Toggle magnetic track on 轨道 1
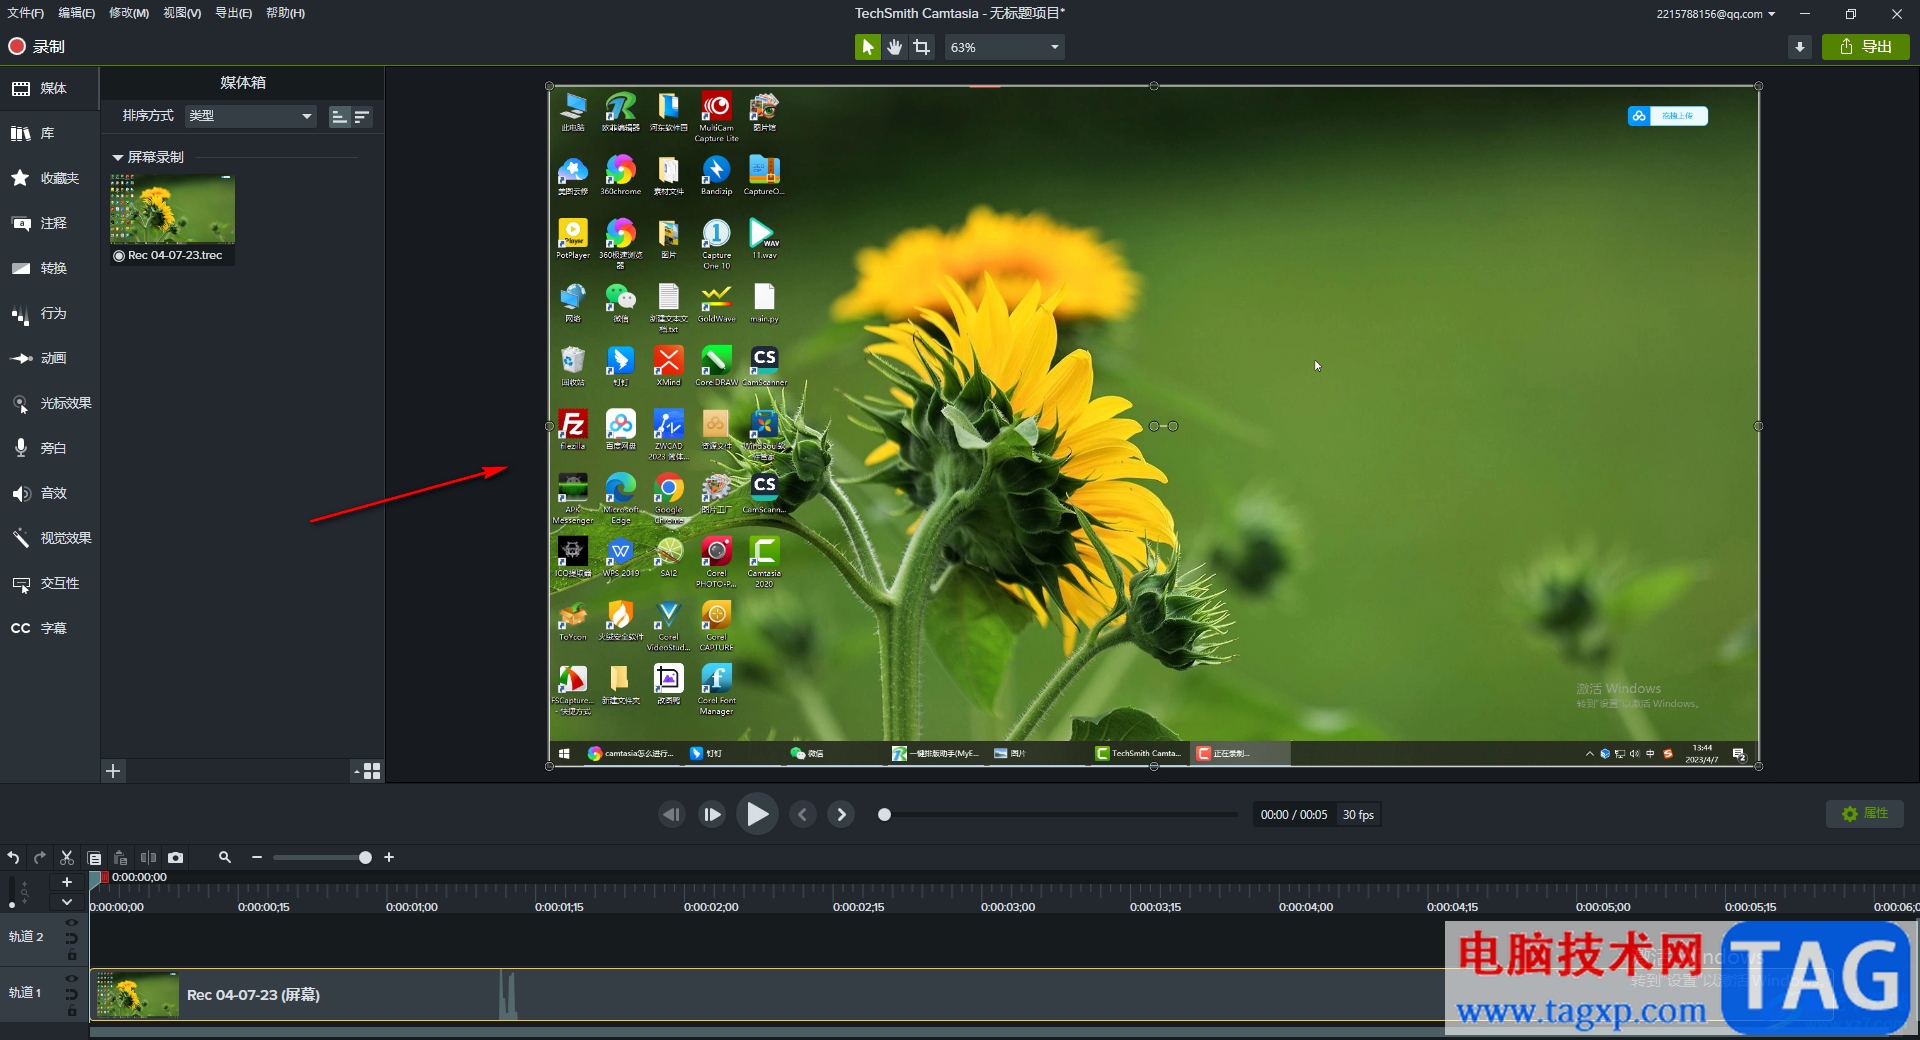Screen dimensions: 1920x1040 (x=71, y=994)
